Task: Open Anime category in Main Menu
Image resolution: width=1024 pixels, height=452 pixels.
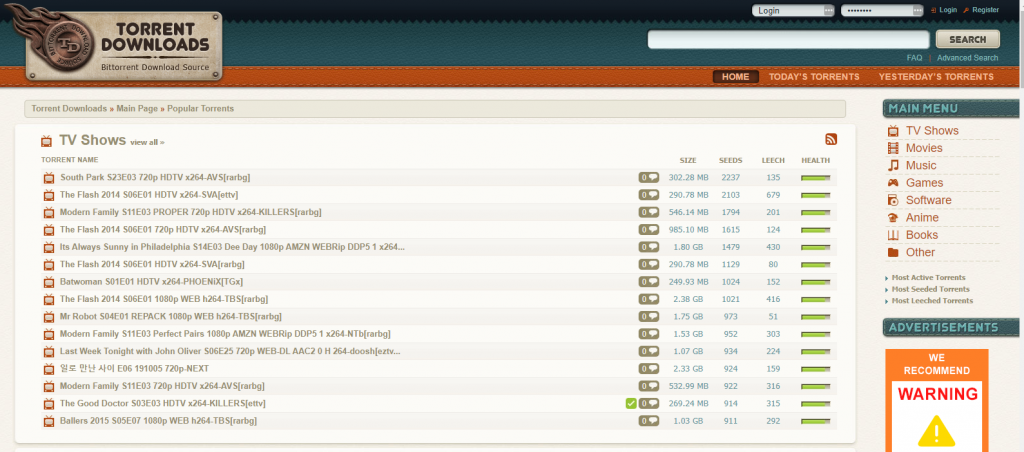Action: [922, 218]
